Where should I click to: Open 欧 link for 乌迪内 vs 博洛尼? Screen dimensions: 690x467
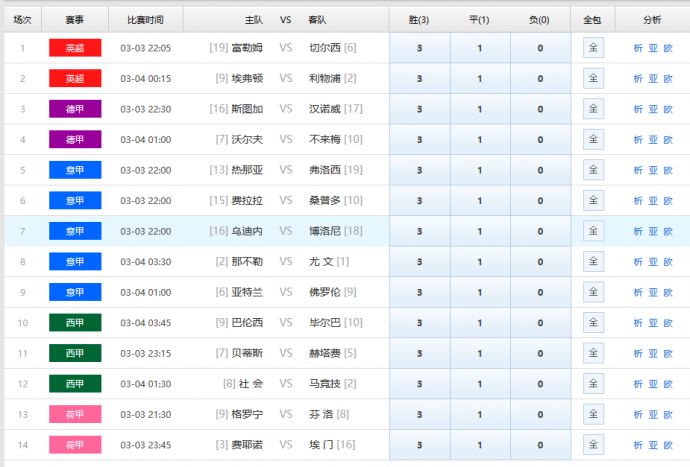(668, 231)
